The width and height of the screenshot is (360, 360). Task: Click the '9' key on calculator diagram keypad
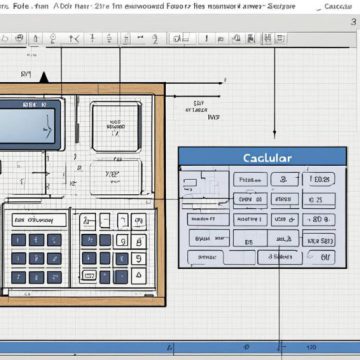pyautogui.click(x=139, y=258)
